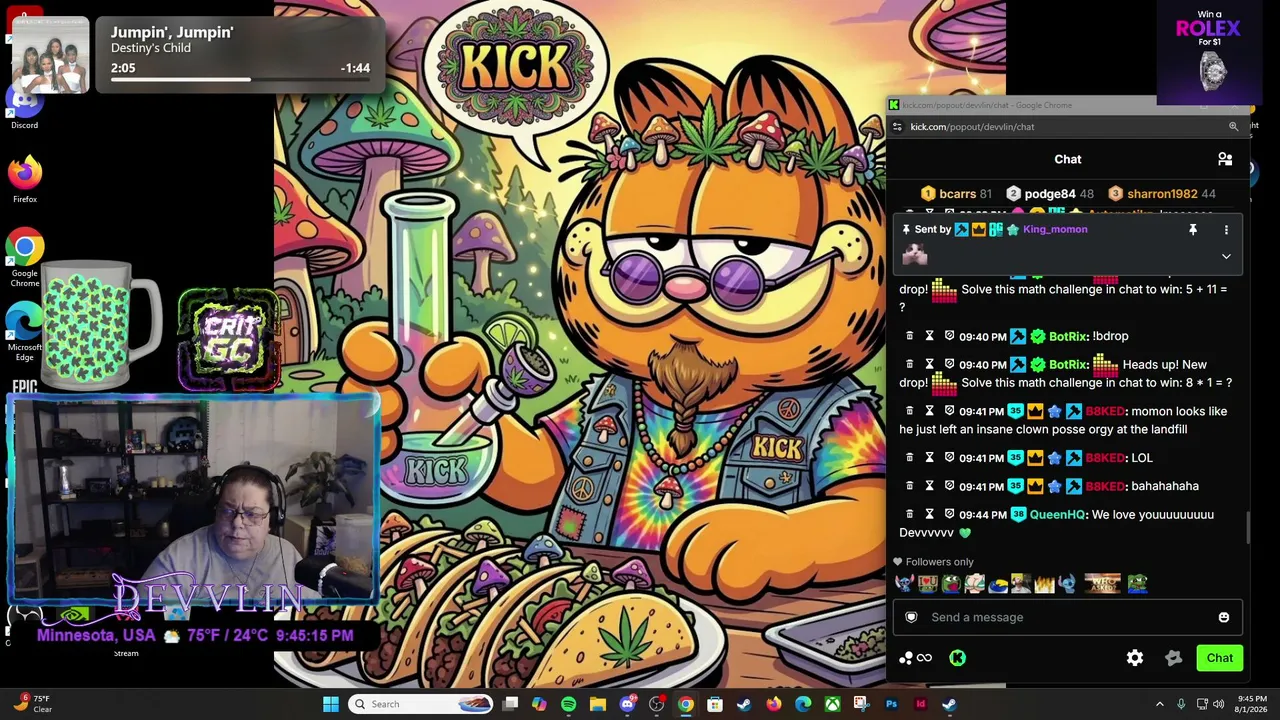Viewport: 1280px width, 720px height.
Task: Open the chat user list icon
Action: (x=1225, y=159)
